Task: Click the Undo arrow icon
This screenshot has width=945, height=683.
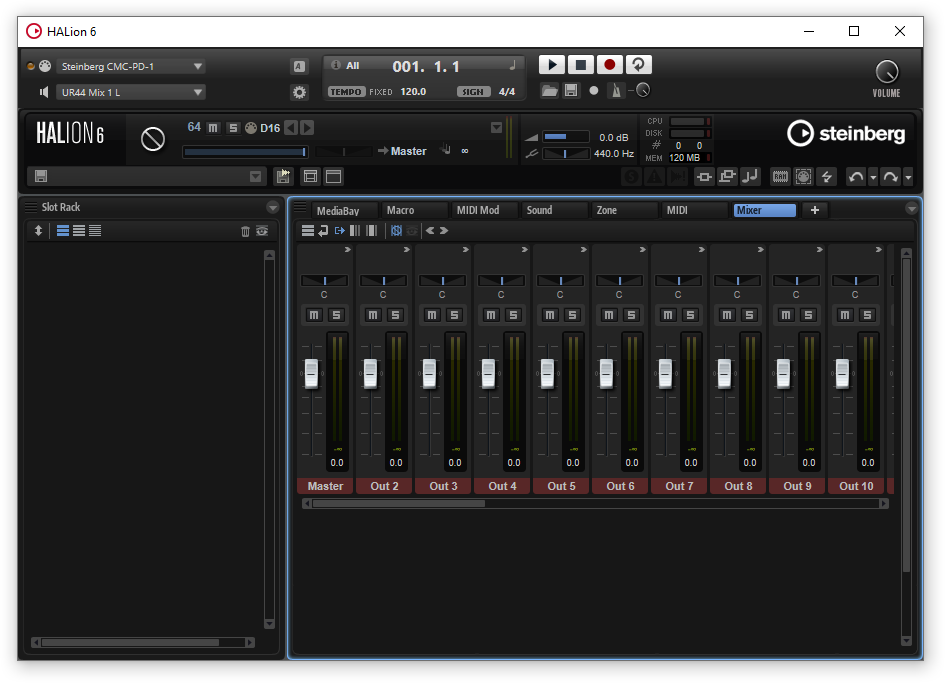Action: (856, 177)
